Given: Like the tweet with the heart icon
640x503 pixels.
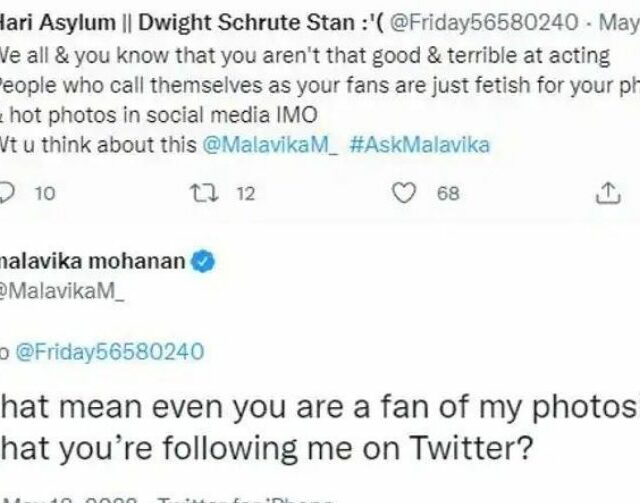Looking at the screenshot, I should [404, 193].
